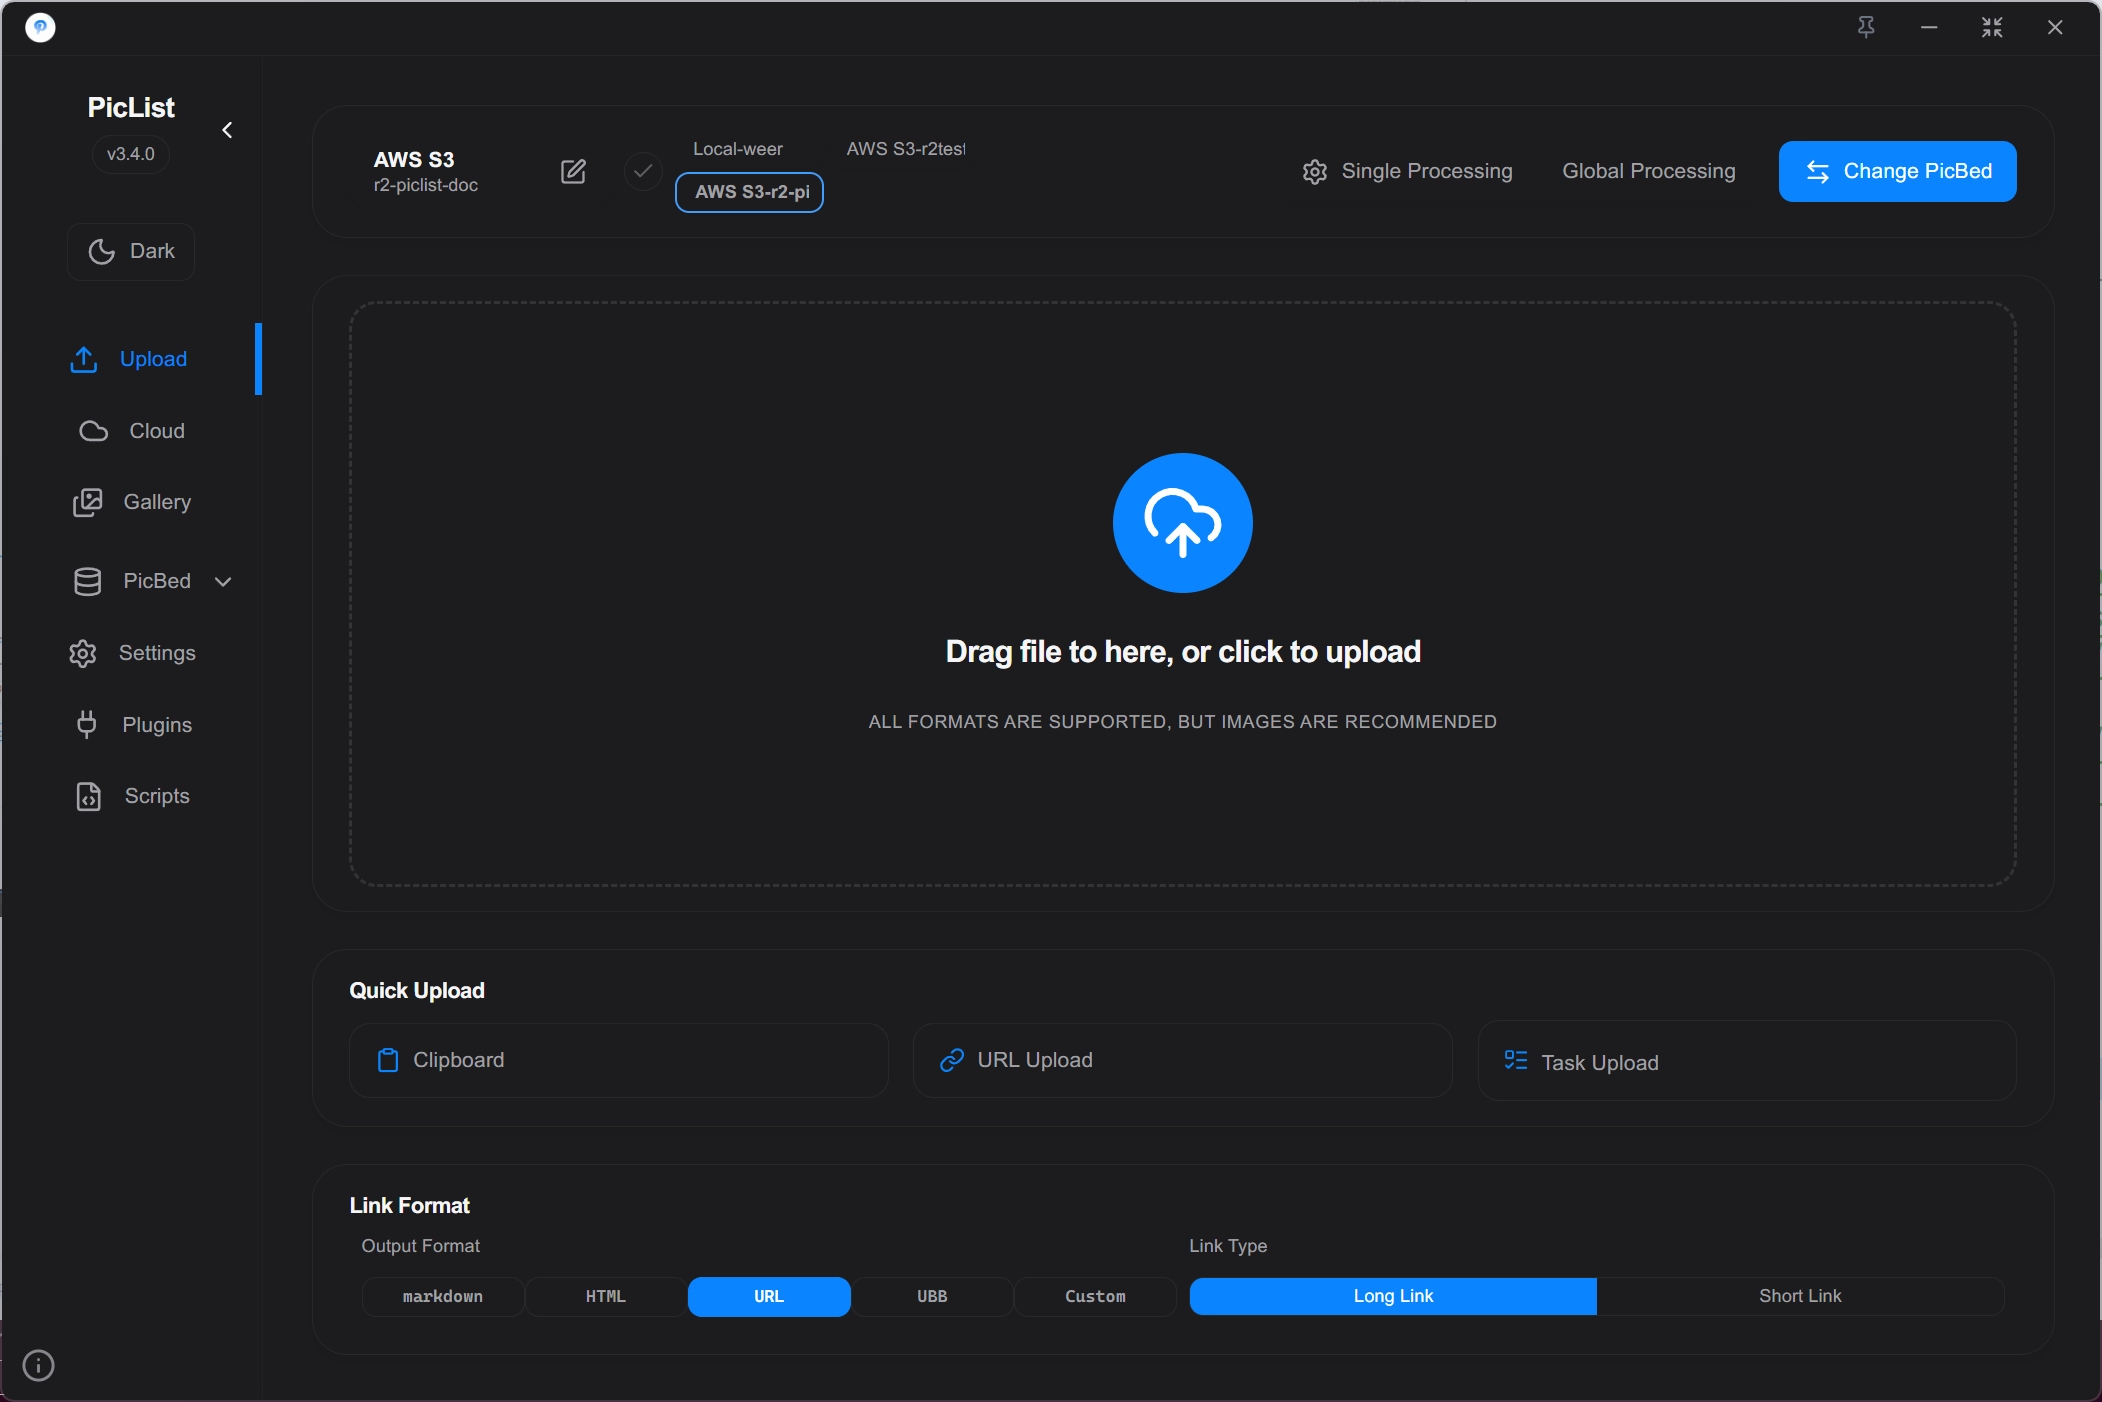Click the blue cloud upload icon
Image resolution: width=2102 pixels, height=1402 pixels.
[x=1183, y=523]
